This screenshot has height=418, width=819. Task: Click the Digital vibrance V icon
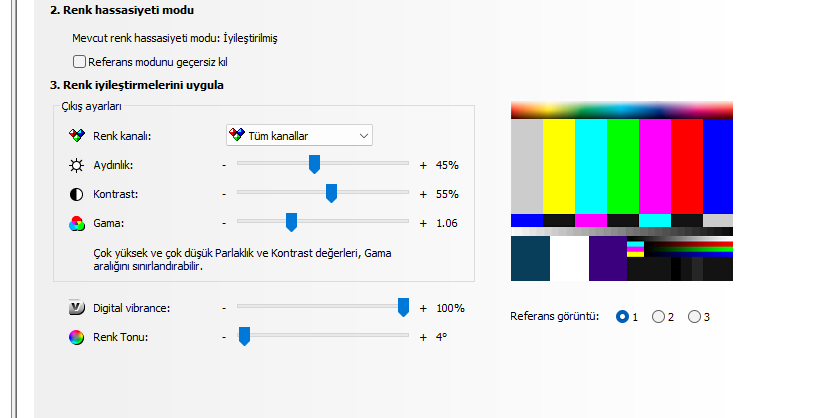click(x=77, y=308)
